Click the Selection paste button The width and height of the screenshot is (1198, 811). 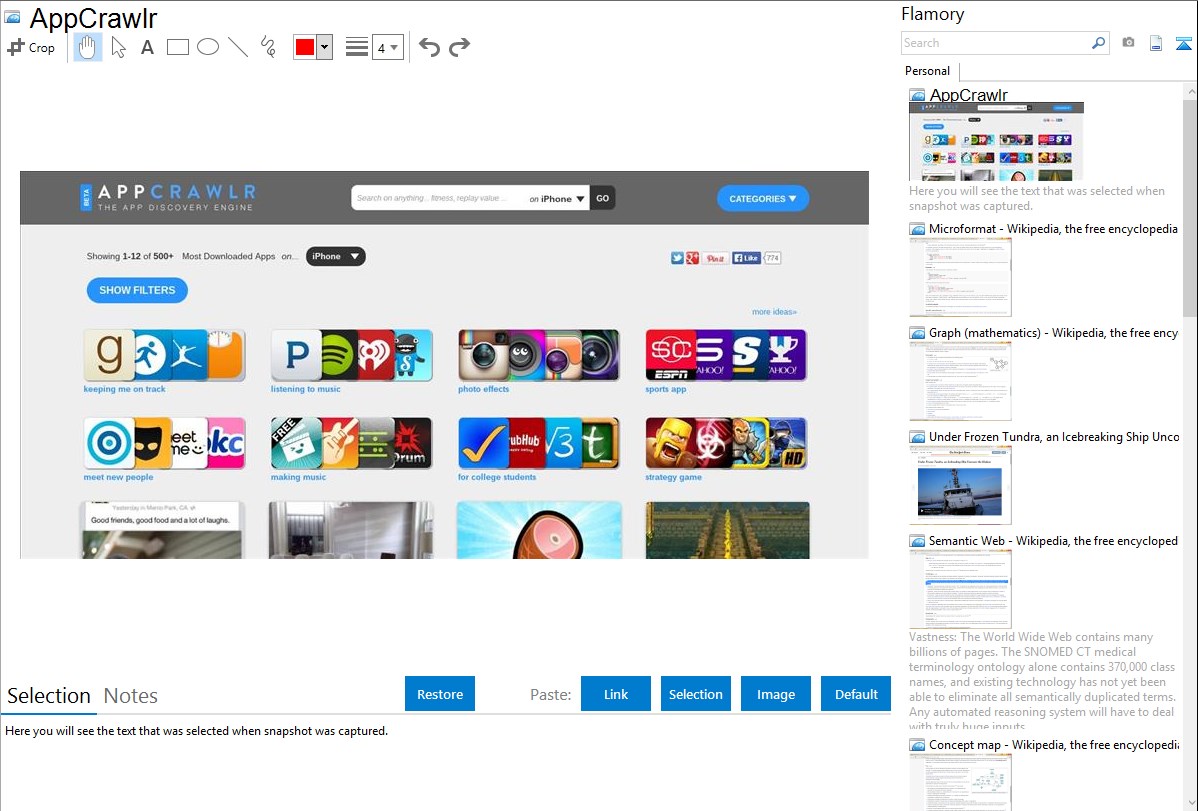coord(696,694)
